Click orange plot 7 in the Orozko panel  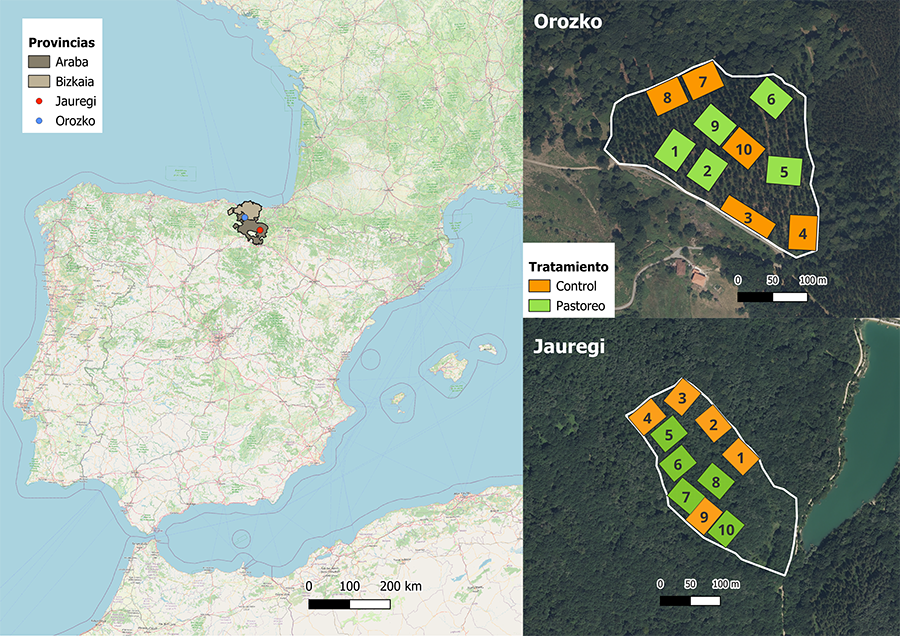703,81
